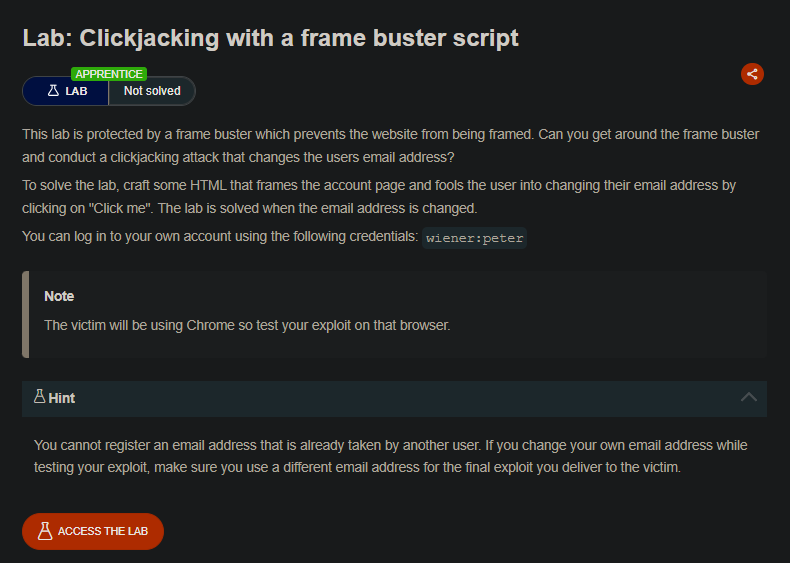Select the LAB text in the badge
The image size is (790, 563).
click(x=77, y=91)
